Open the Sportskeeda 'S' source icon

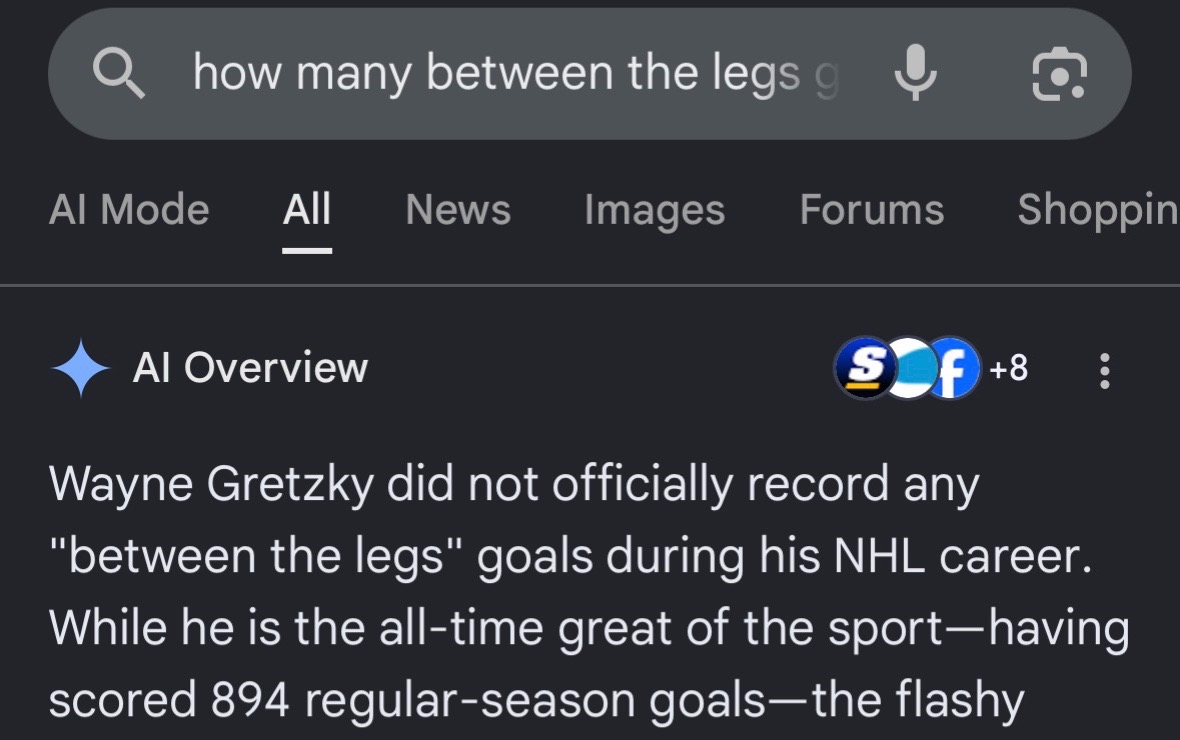865,367
